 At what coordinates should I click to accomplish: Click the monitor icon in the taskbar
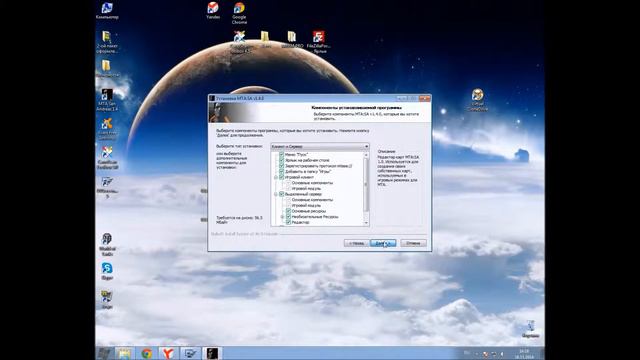(x=190, y=353)
